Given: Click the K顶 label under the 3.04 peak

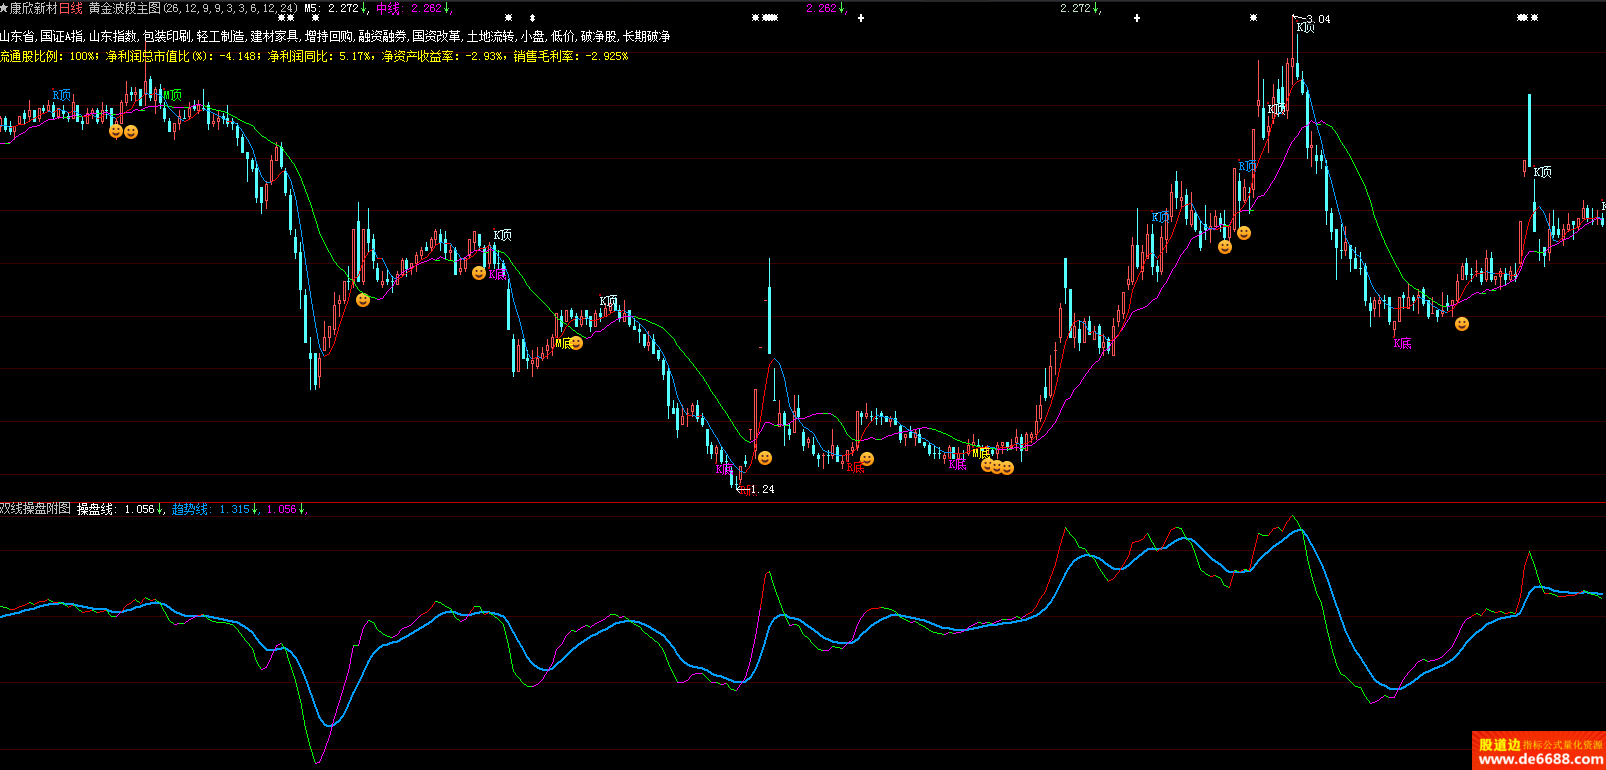Looking at the screenshot, I should tap(1305, 28).
